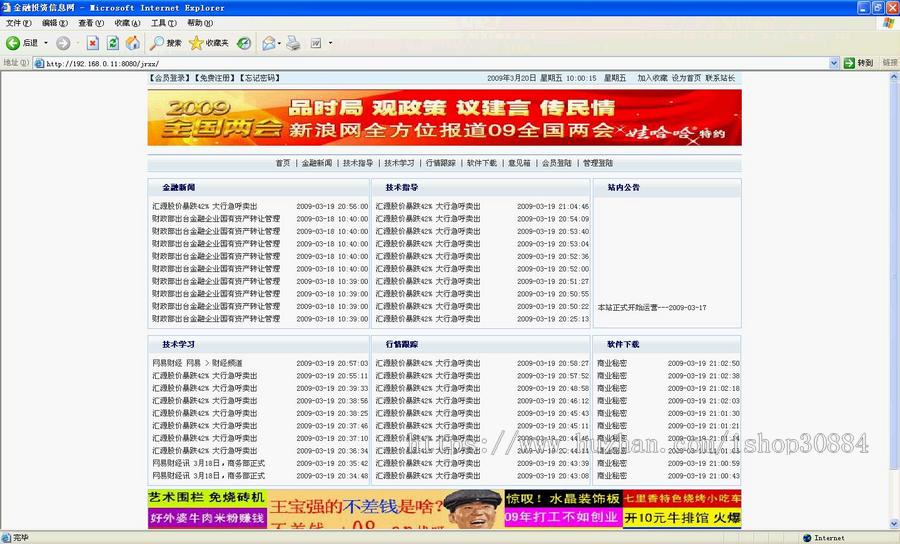Click the Mail envelope toolbar icon
This screenshot has height=544, width=900.
(x=269, y=43)
